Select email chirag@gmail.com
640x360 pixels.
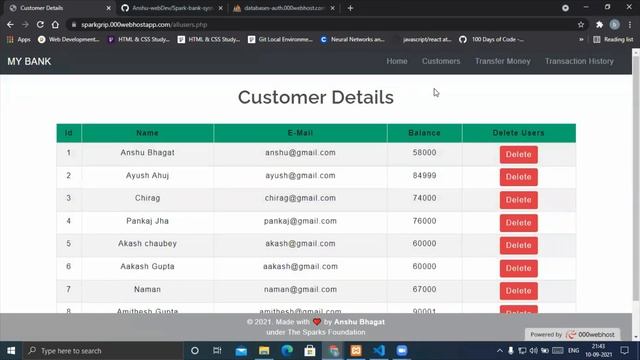point(300,198)
